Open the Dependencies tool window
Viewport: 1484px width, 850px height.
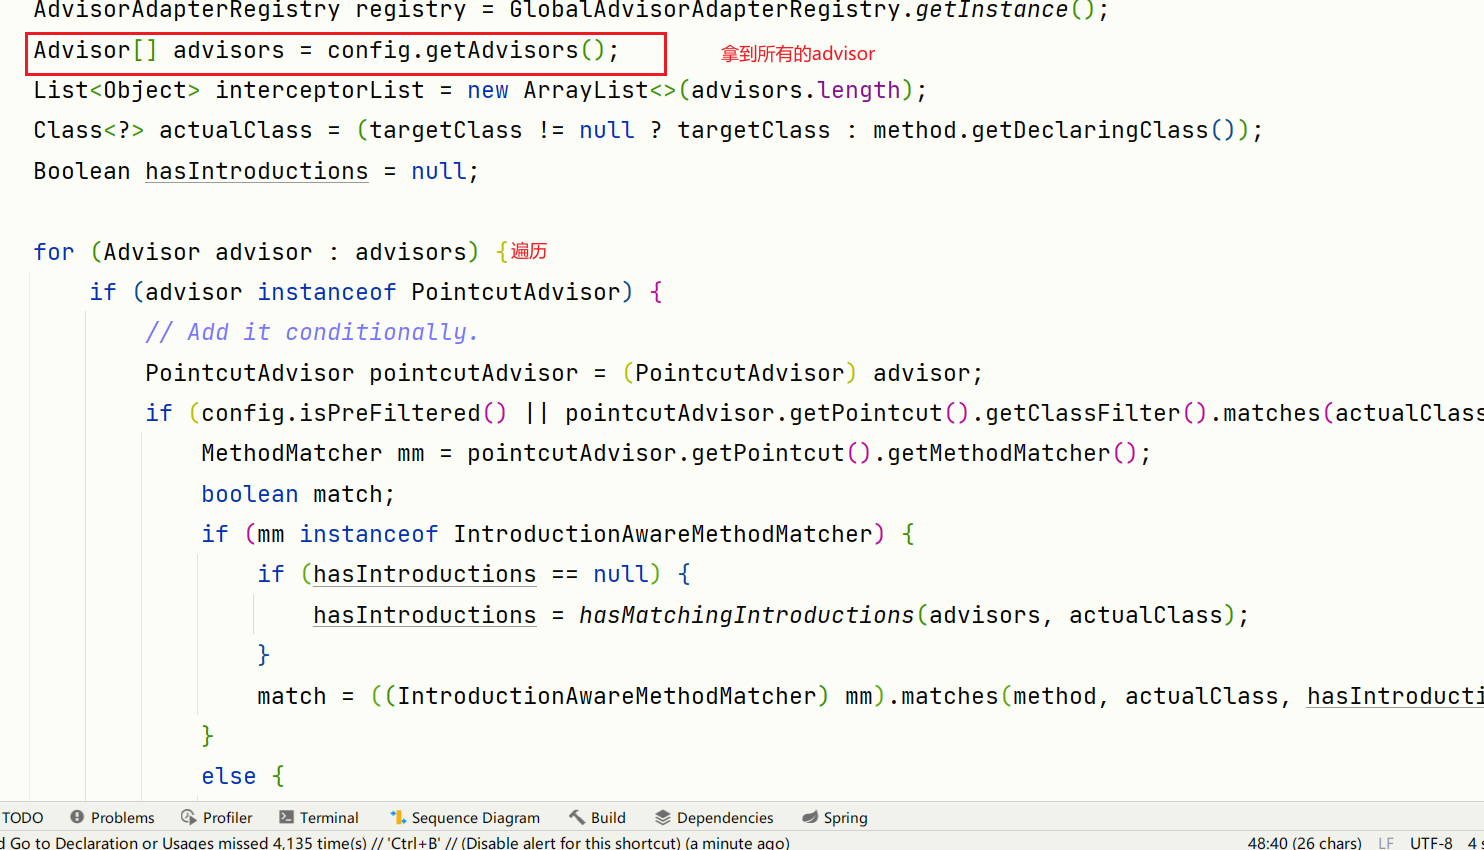click(714, 817)
